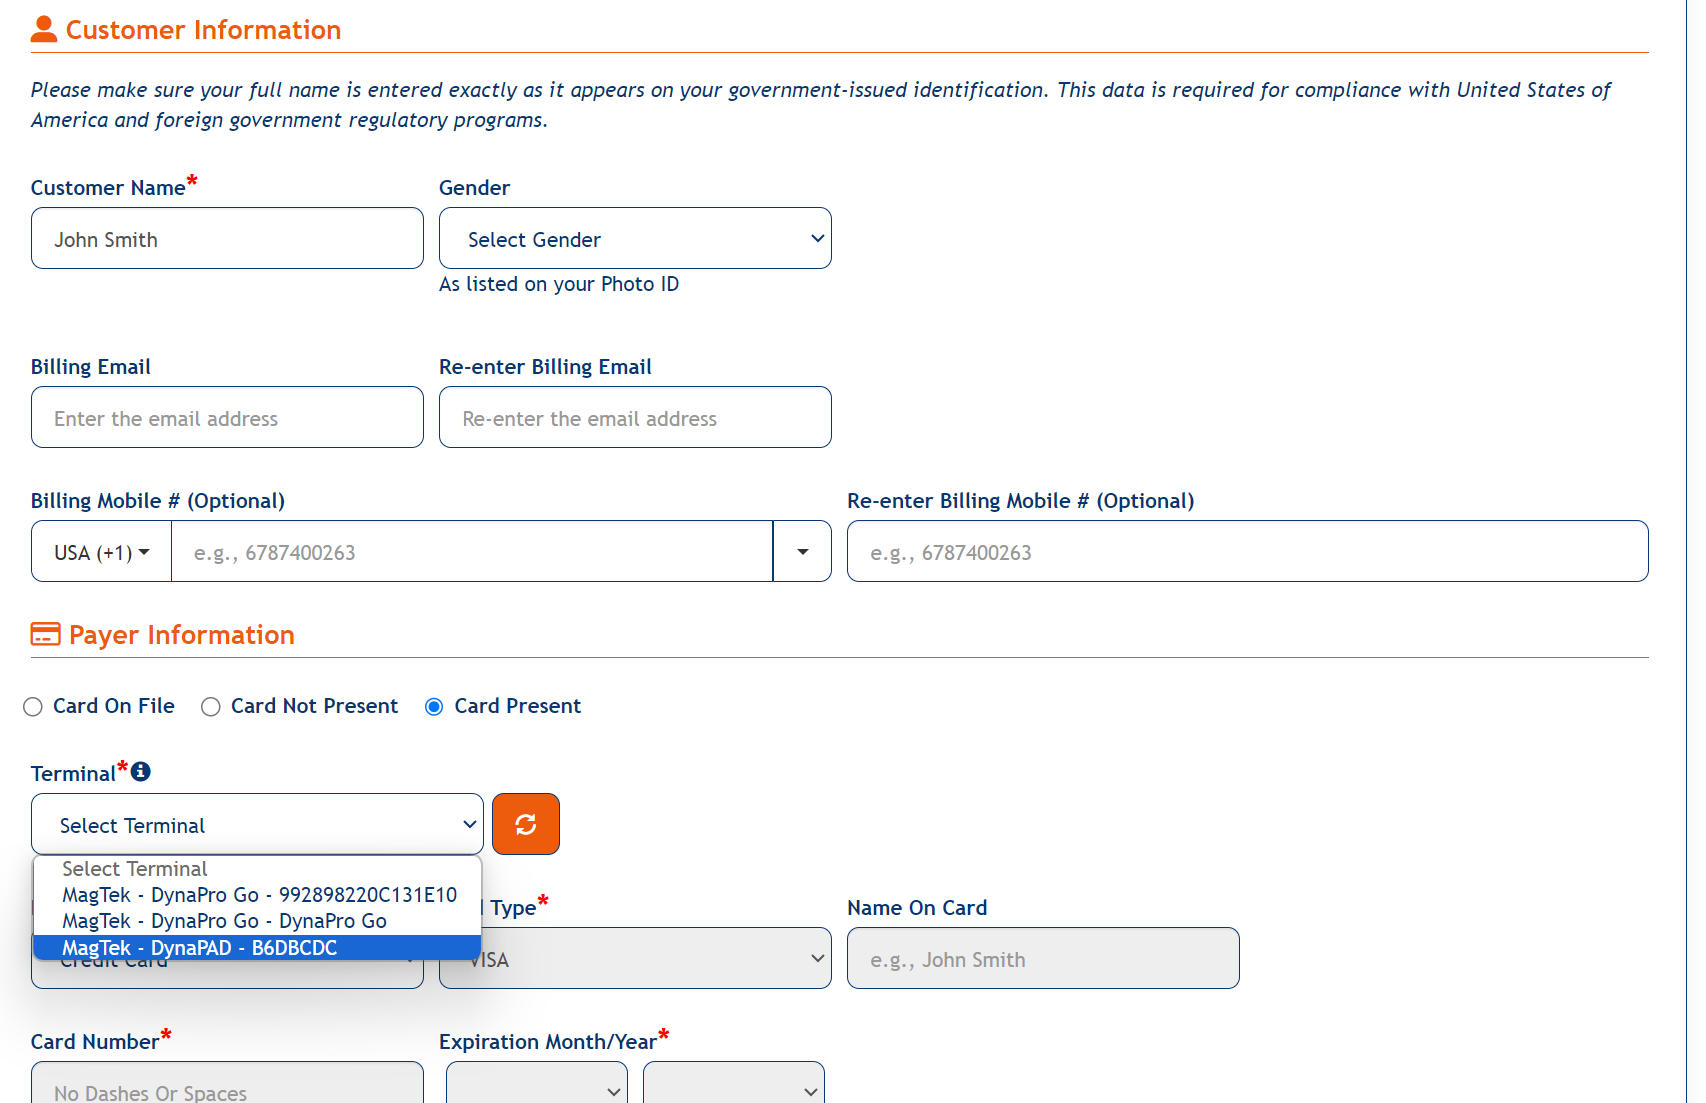
Task: Pick the MagTek - DynaPro Go - DynaPro Go option
Action: pyautogui.click(x=224, y=920)
